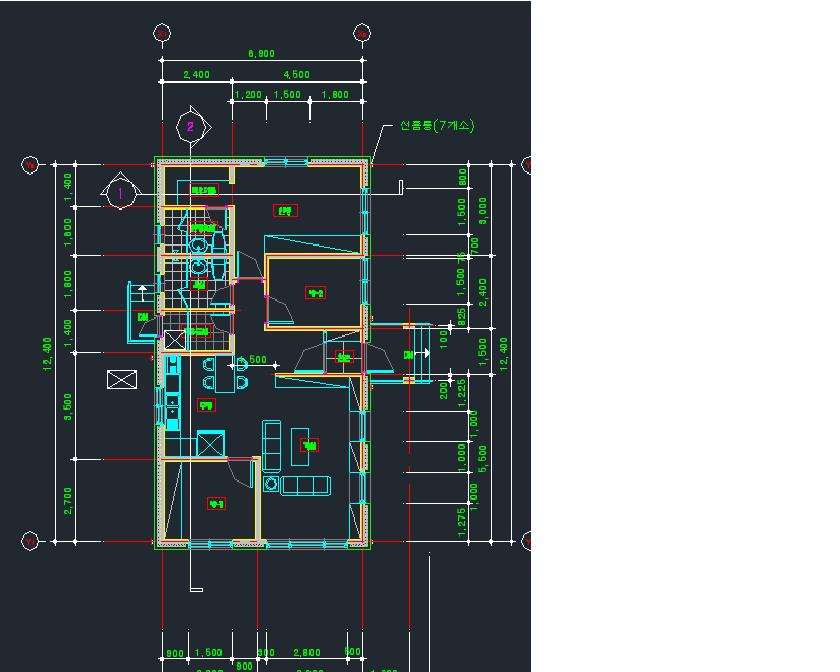Select section marker 1 at upper left
The height and width of the screenshot is (672, 840).
[120, 193]
